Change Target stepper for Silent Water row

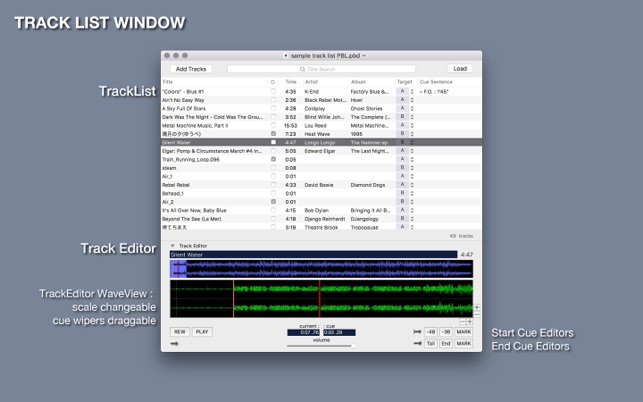click(x=412, y=142)
